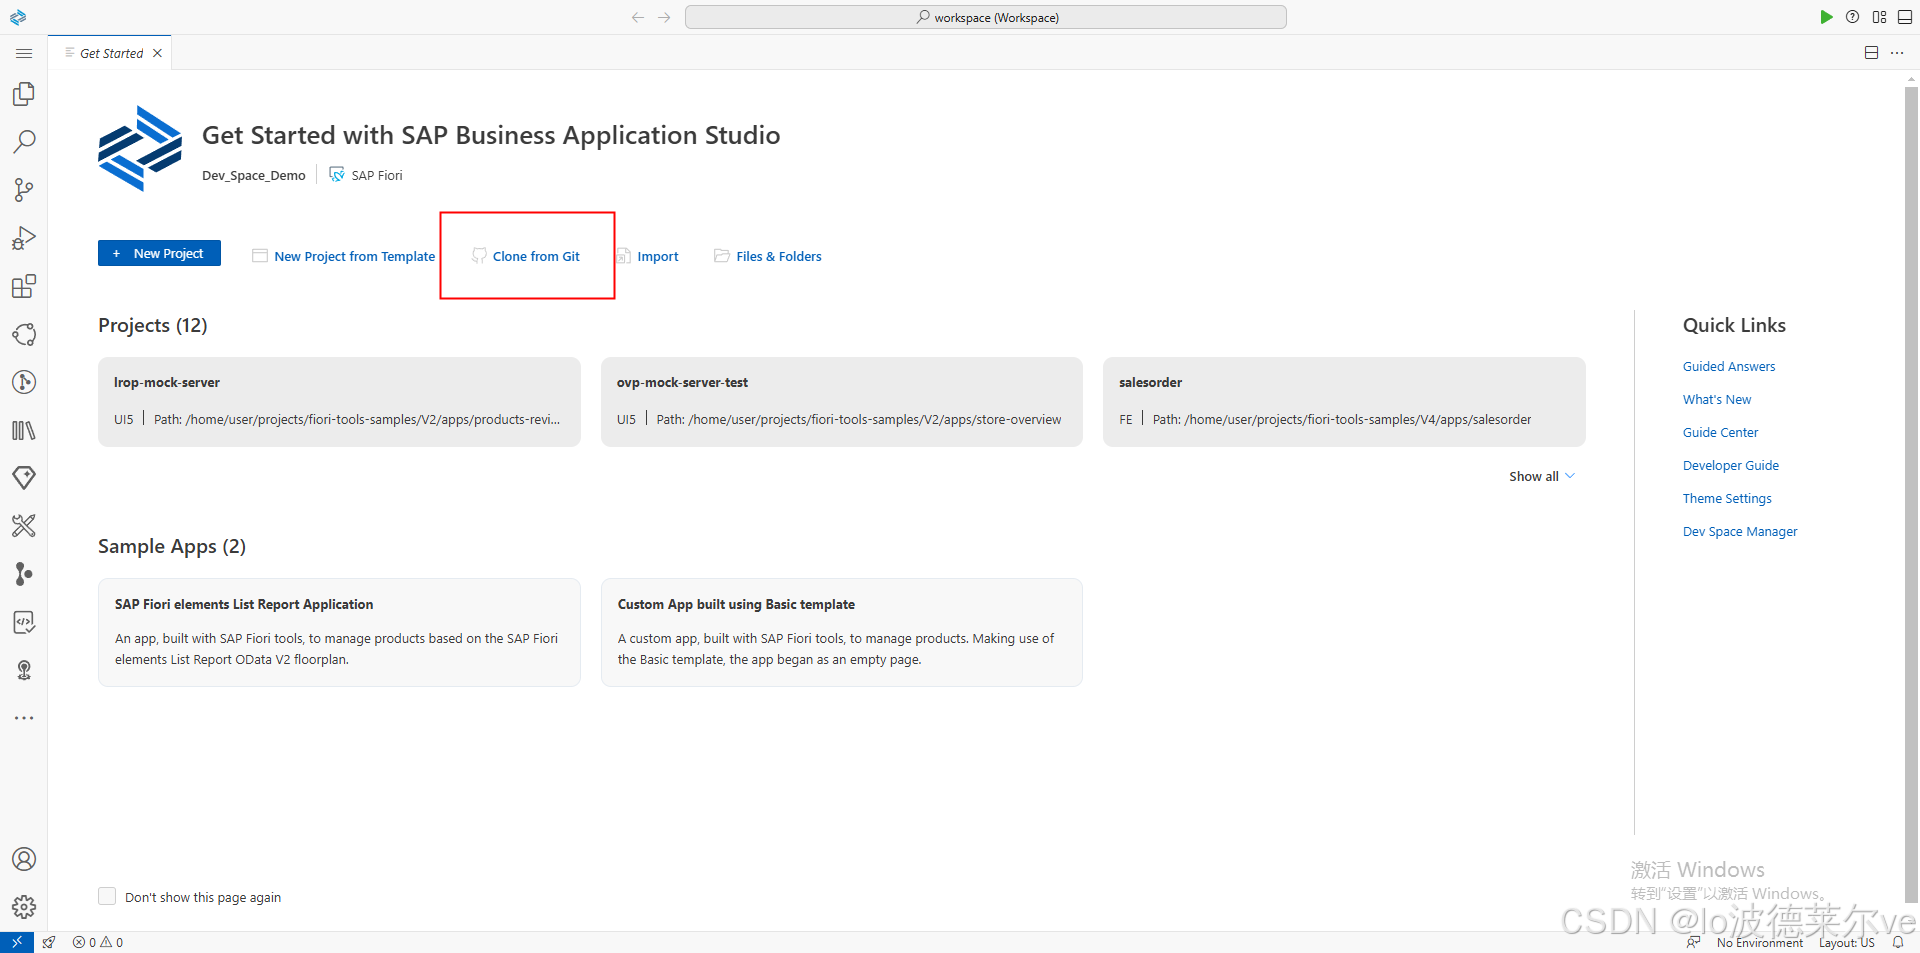Click the New Project button
Screen dimensions: 1920x953
159,253
